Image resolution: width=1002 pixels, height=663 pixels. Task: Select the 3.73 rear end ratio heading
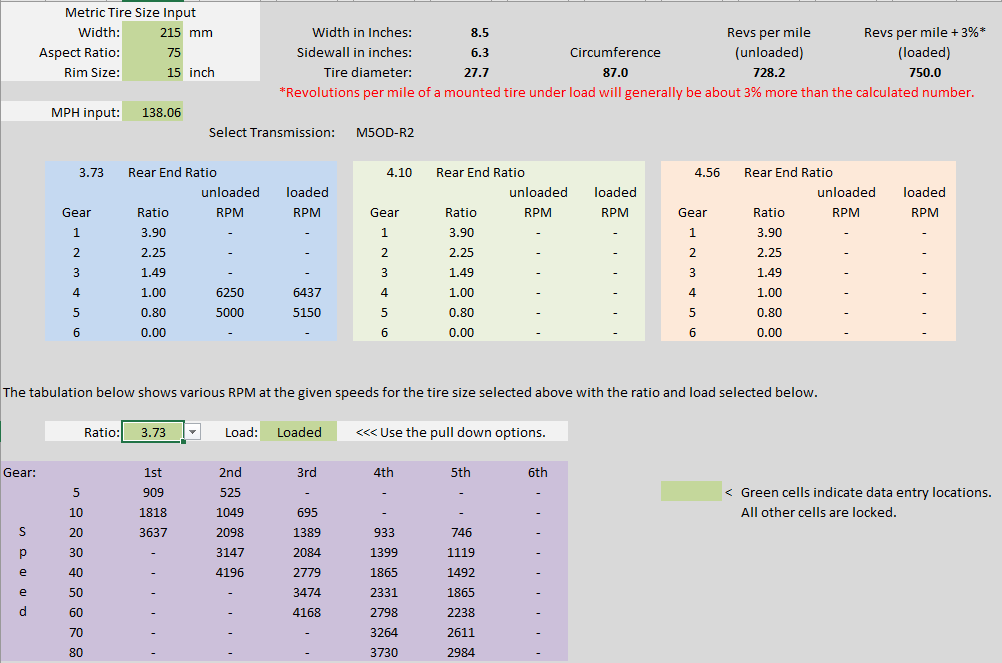coord(93,173)
